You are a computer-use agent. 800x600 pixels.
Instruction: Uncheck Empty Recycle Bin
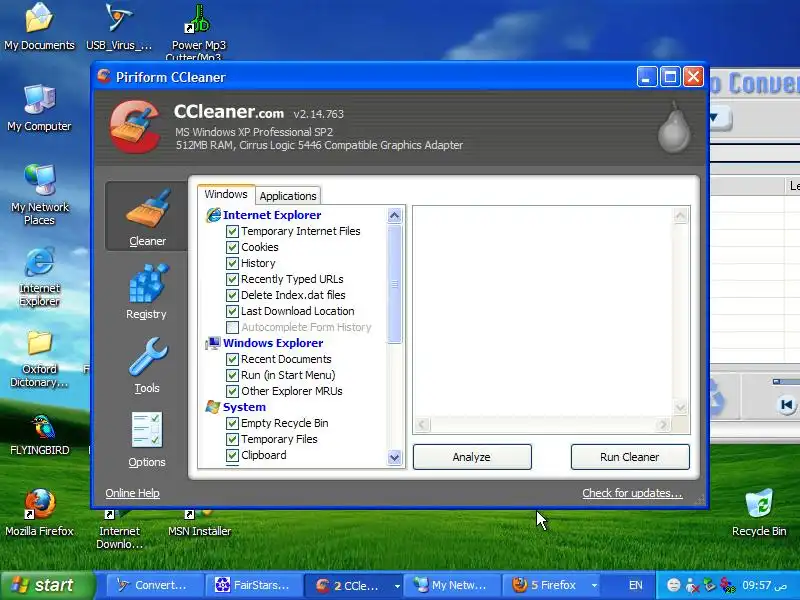232,423
